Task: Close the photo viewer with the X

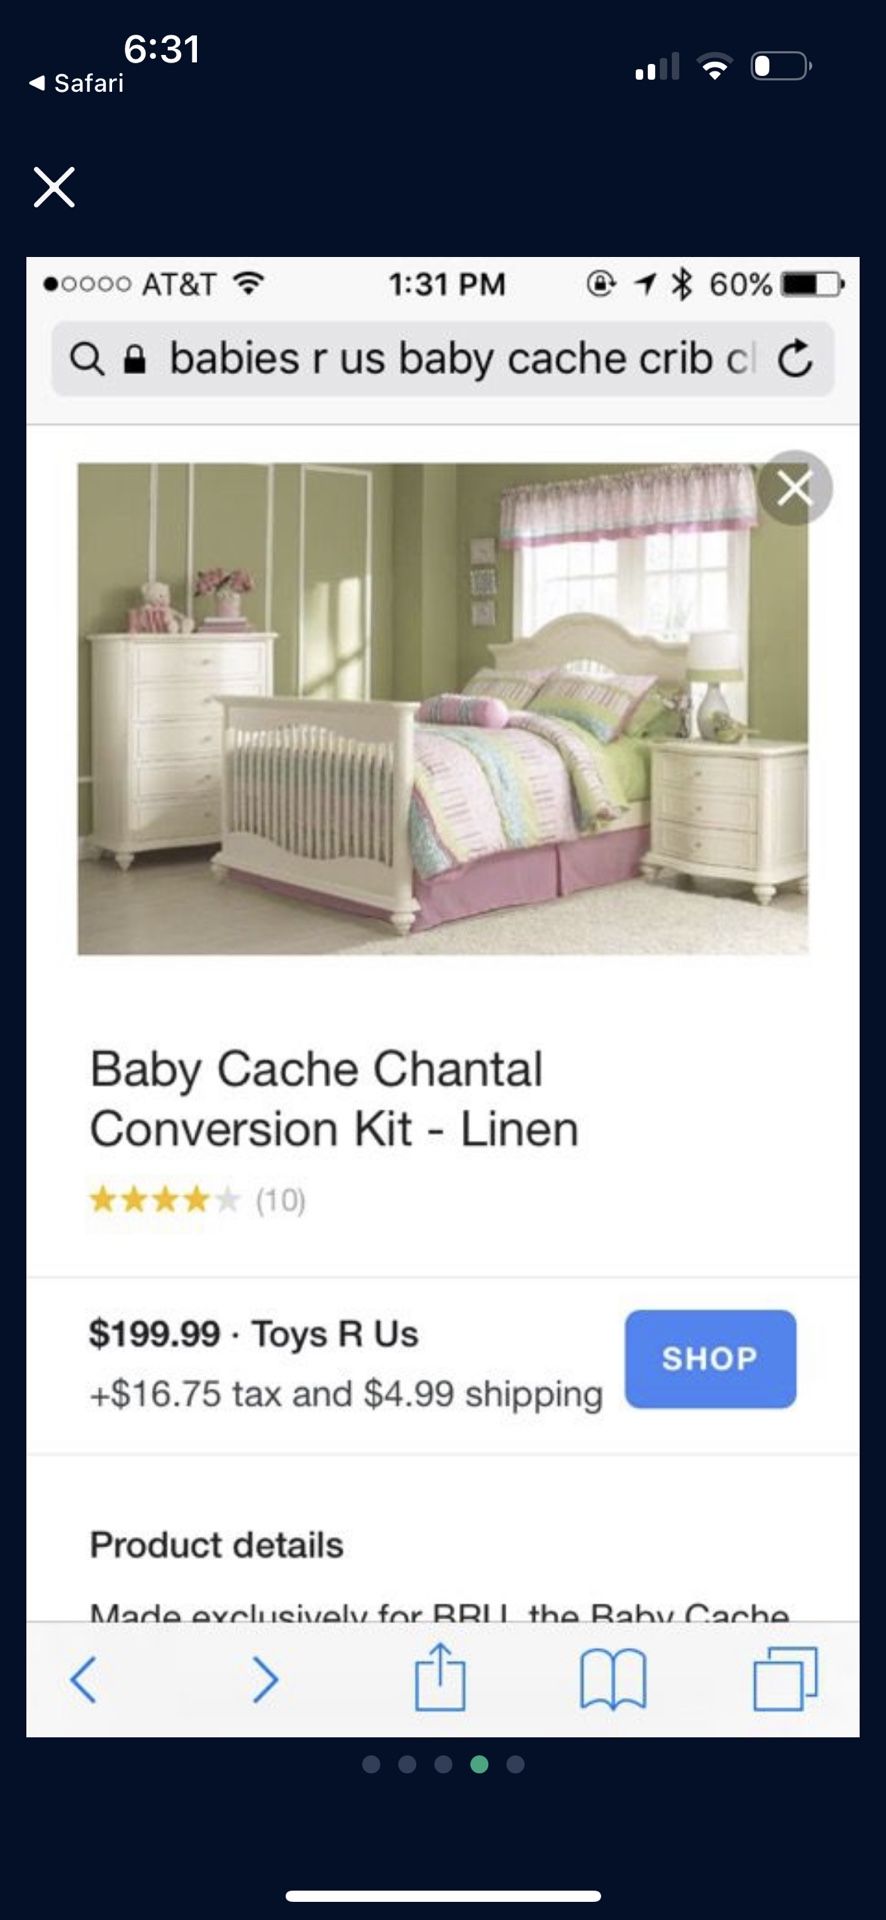Action: [x=54, y=187]
